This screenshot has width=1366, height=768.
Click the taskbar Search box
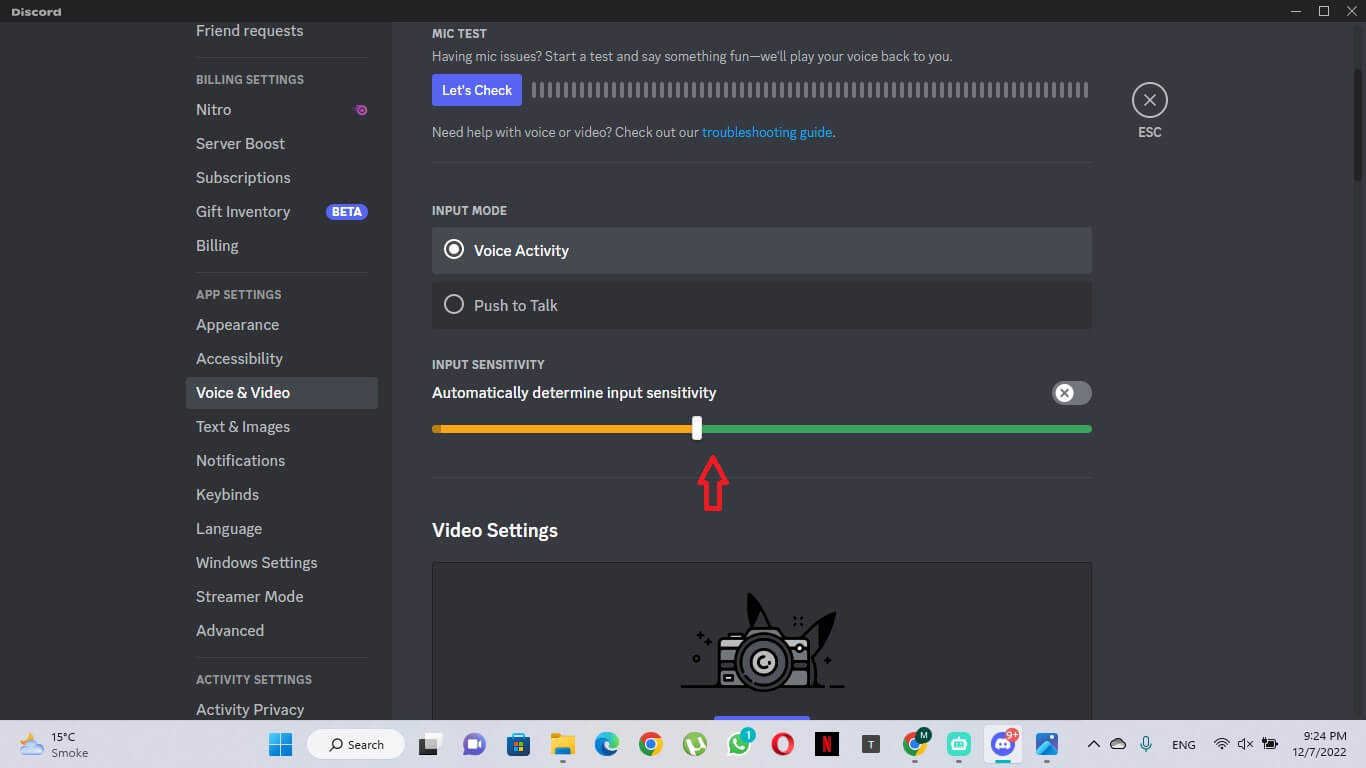coord(356,744)
